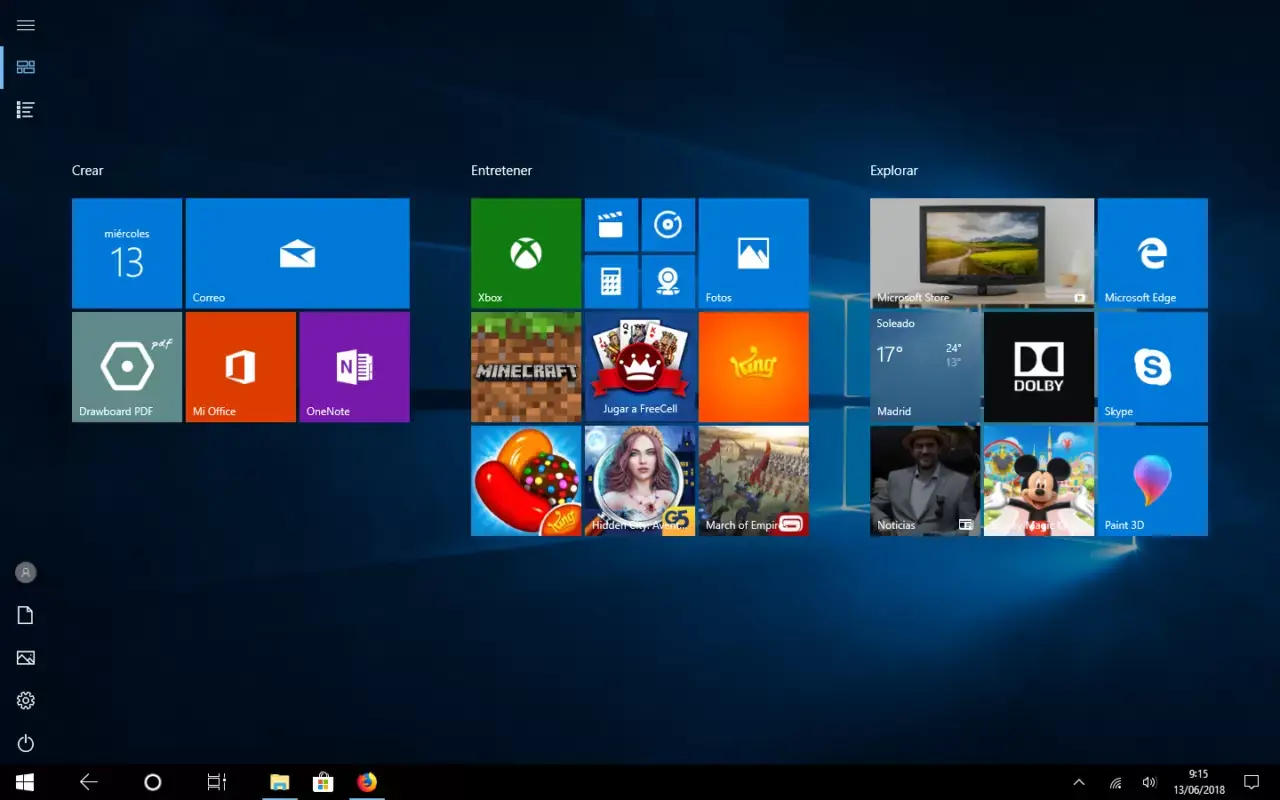
Task: Open Task View in taskbar
Action: (x=217, y=782)
